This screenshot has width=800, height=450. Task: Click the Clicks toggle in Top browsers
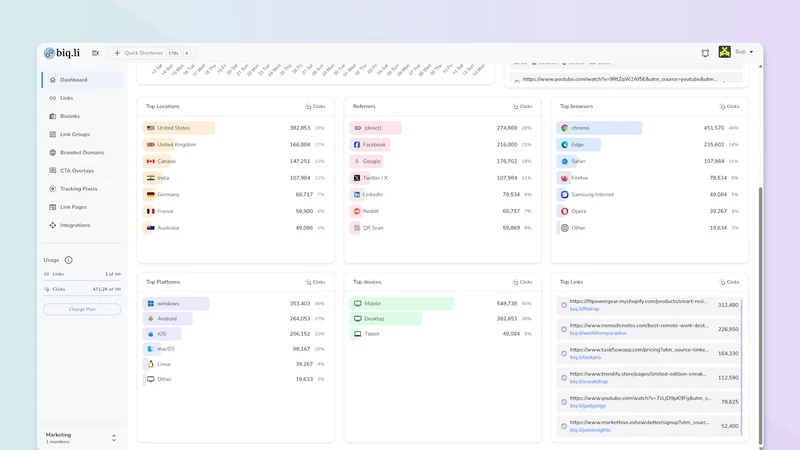pos(730,107)
